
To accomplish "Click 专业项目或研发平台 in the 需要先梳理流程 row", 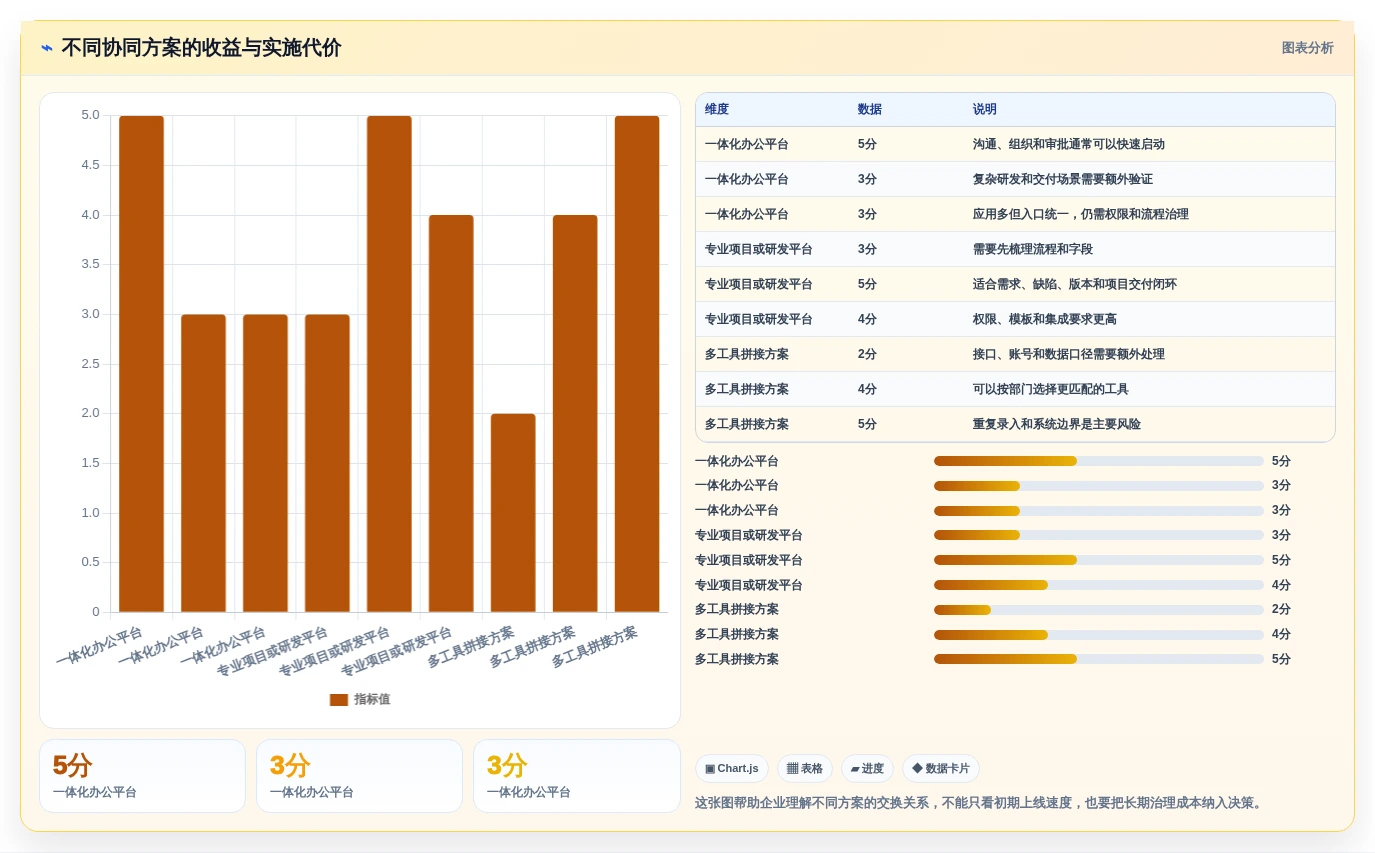I will point(758,250).
